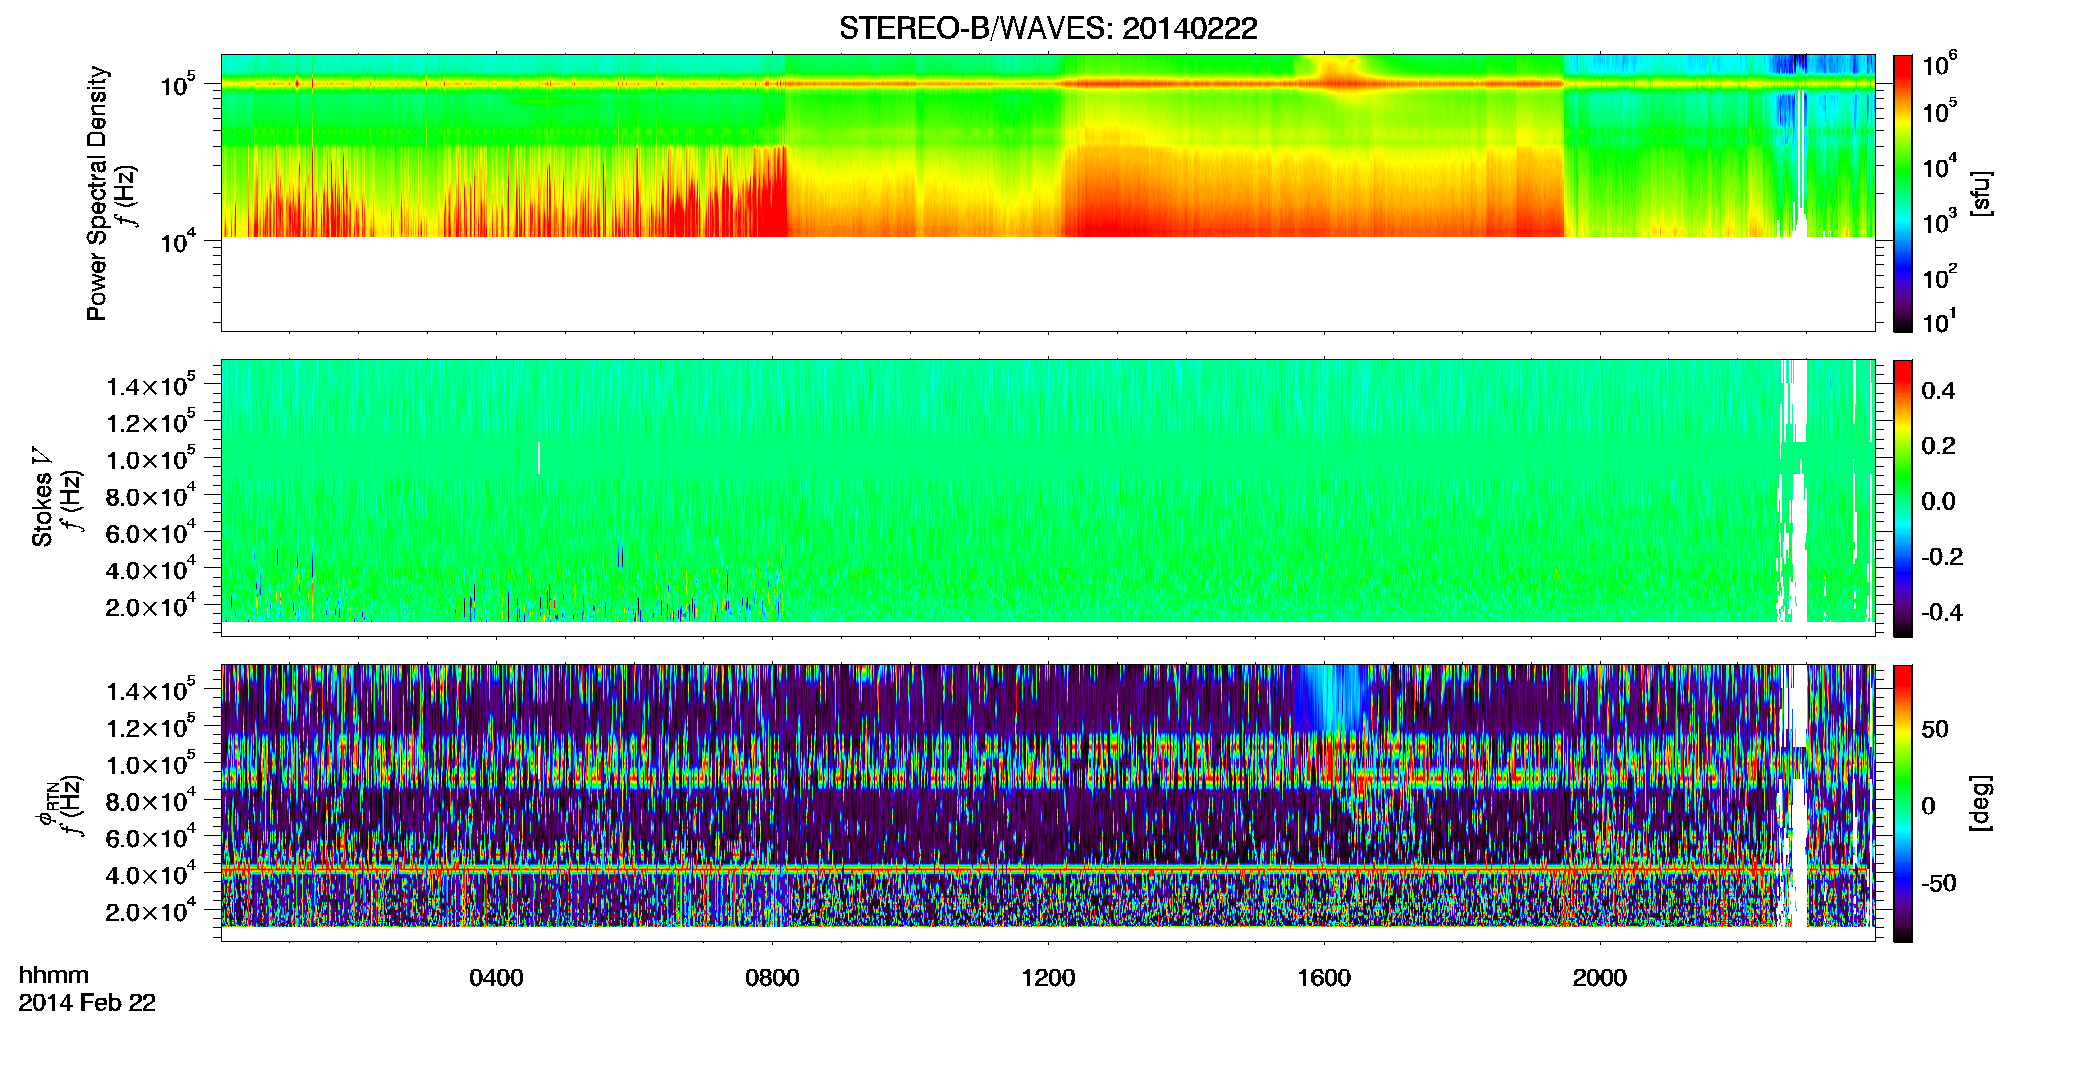Click the 0400 time tick label
The height and width of the screenshot is (1080, 2096).
pyautogui.click(x=496, y=978)
